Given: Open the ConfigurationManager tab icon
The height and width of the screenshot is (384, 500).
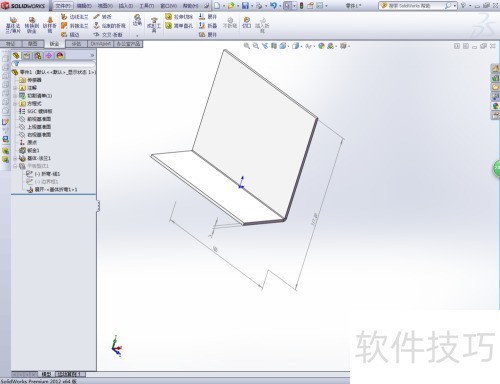Looking at the screenshot, I should [38, 56].
